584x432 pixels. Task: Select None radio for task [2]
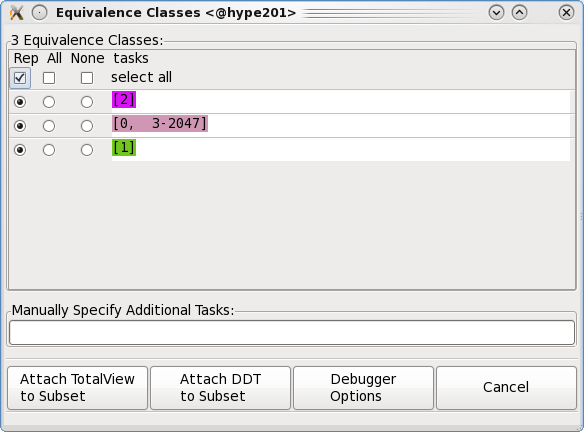click(x=87, y=102)
